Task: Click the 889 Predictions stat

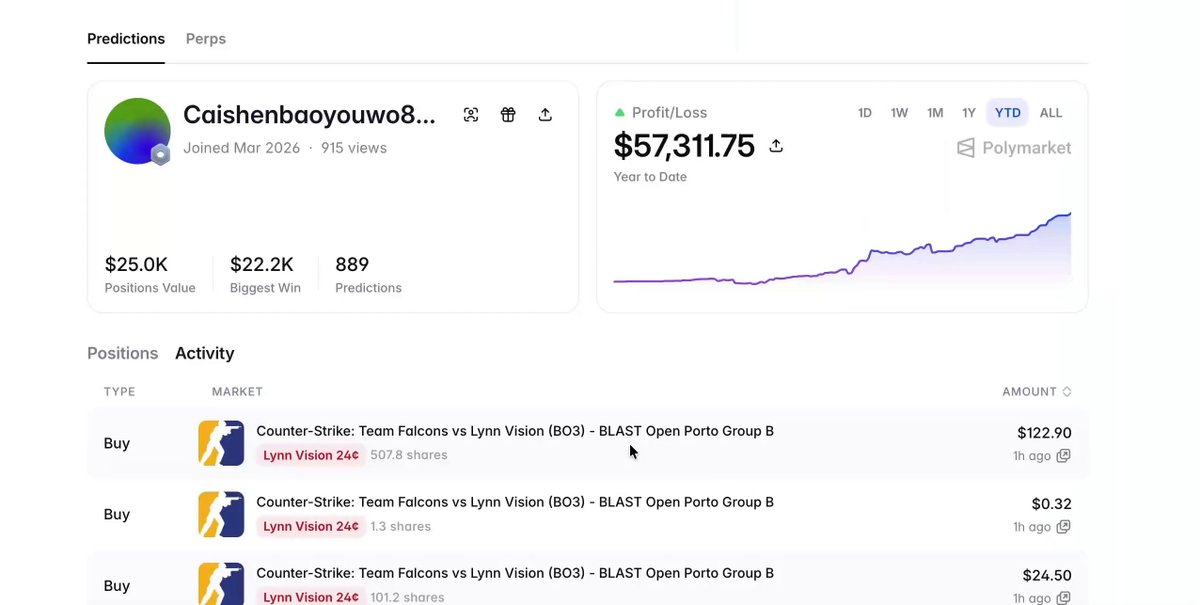Action: [368, 274]
